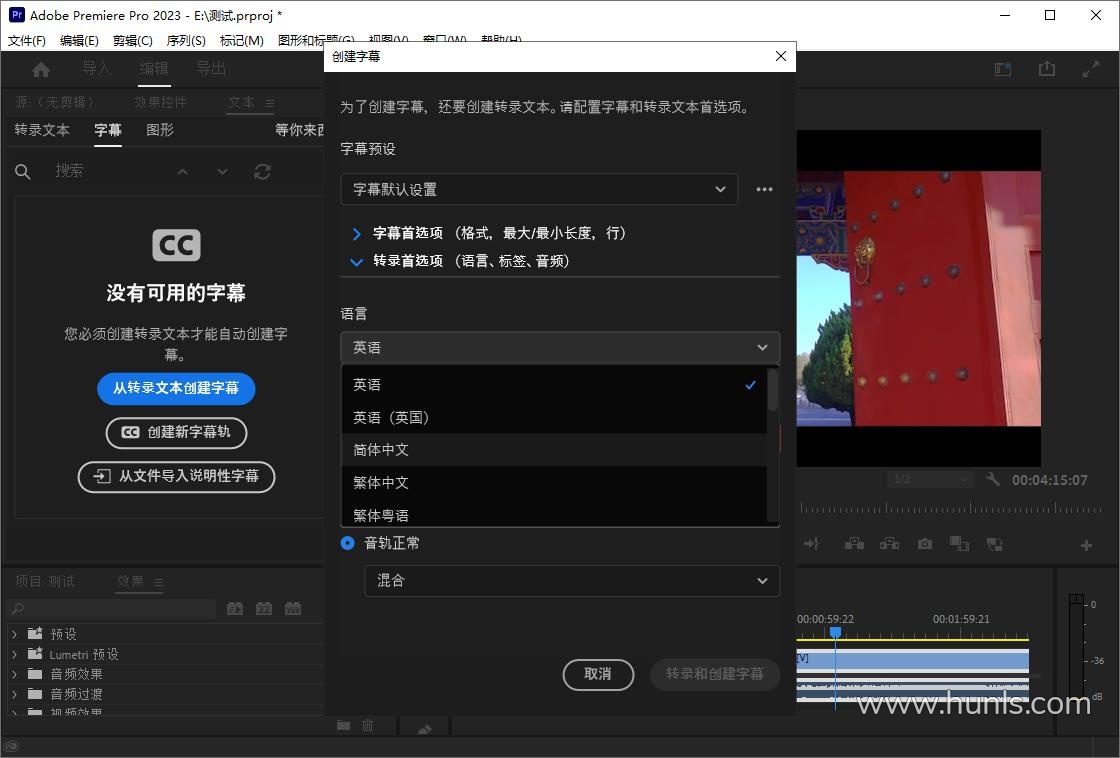The height and width of the screenshot is (758, 1120).
Task: Click the wrench settings icon in Program Monitor
Action: click(993, 479)
